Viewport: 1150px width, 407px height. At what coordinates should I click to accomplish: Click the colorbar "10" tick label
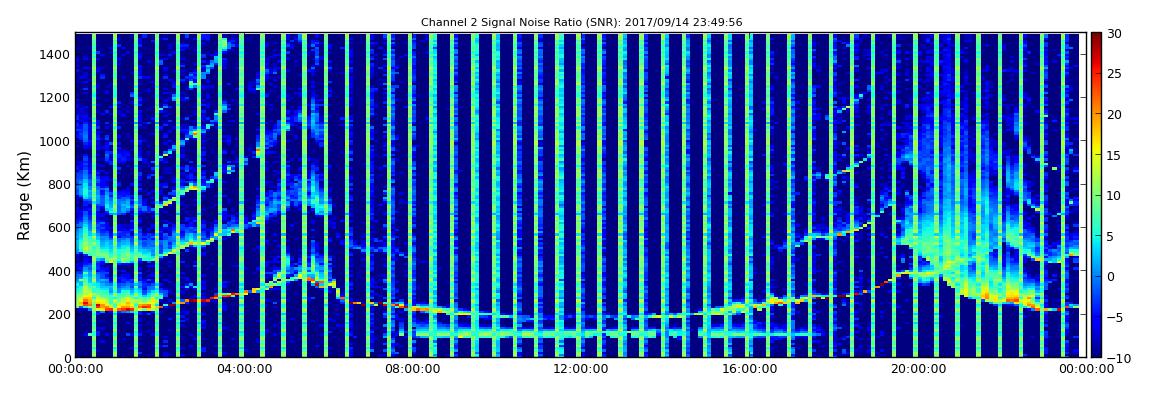point(1115,195)
